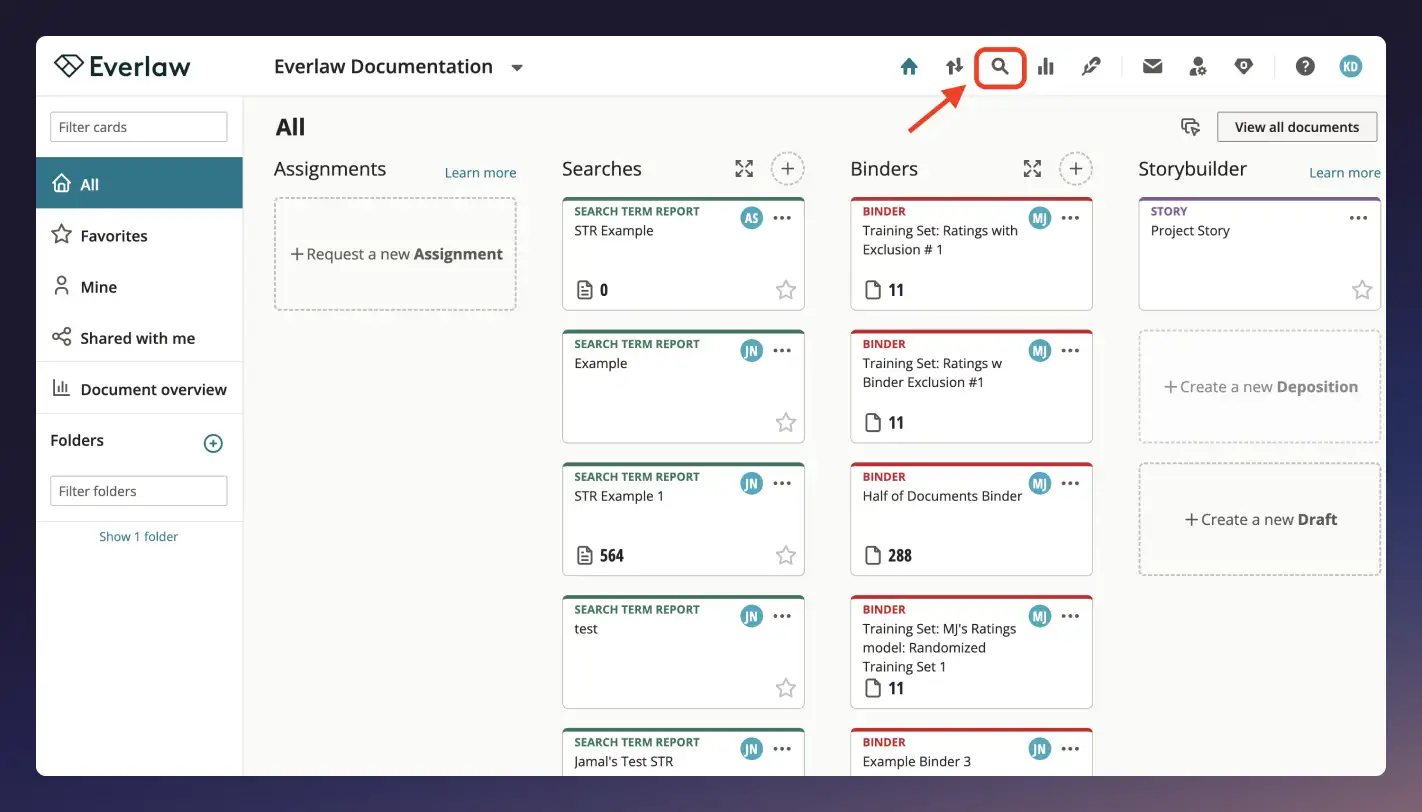Open options menu on Training Set: Ratings binder
Viewport: 1422px width, 812px height.
pos(1071,217)
